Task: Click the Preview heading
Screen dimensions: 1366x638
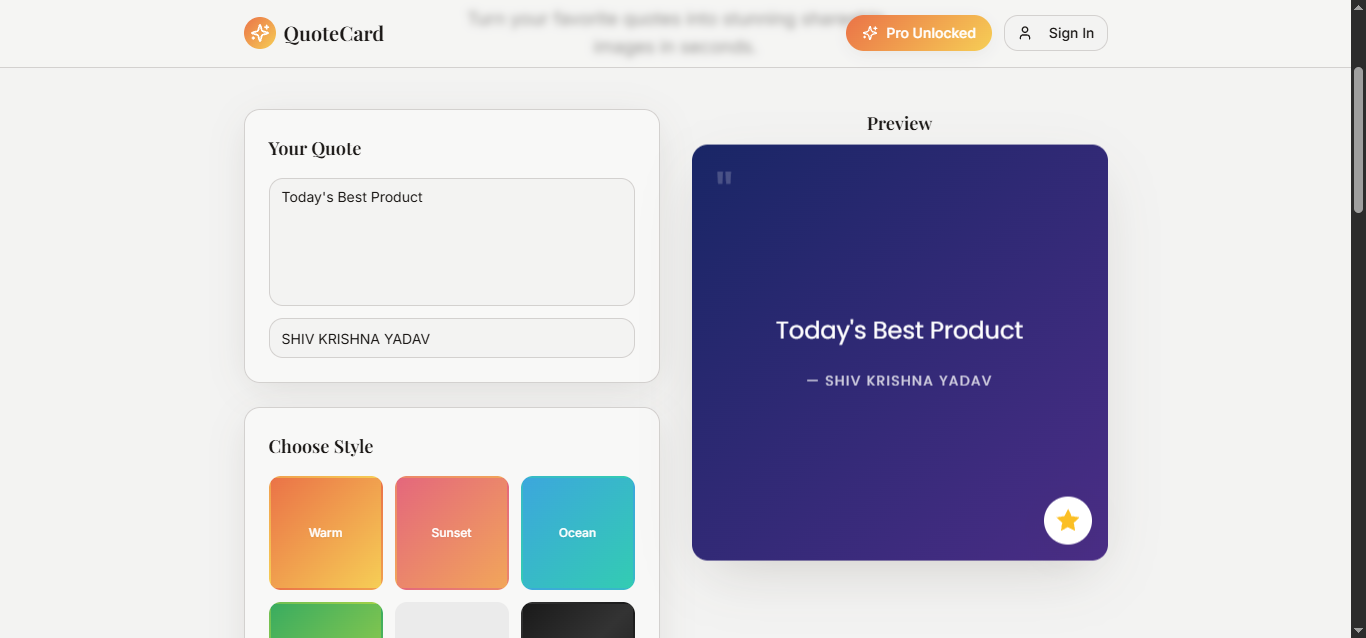Action: click(898, 123)
